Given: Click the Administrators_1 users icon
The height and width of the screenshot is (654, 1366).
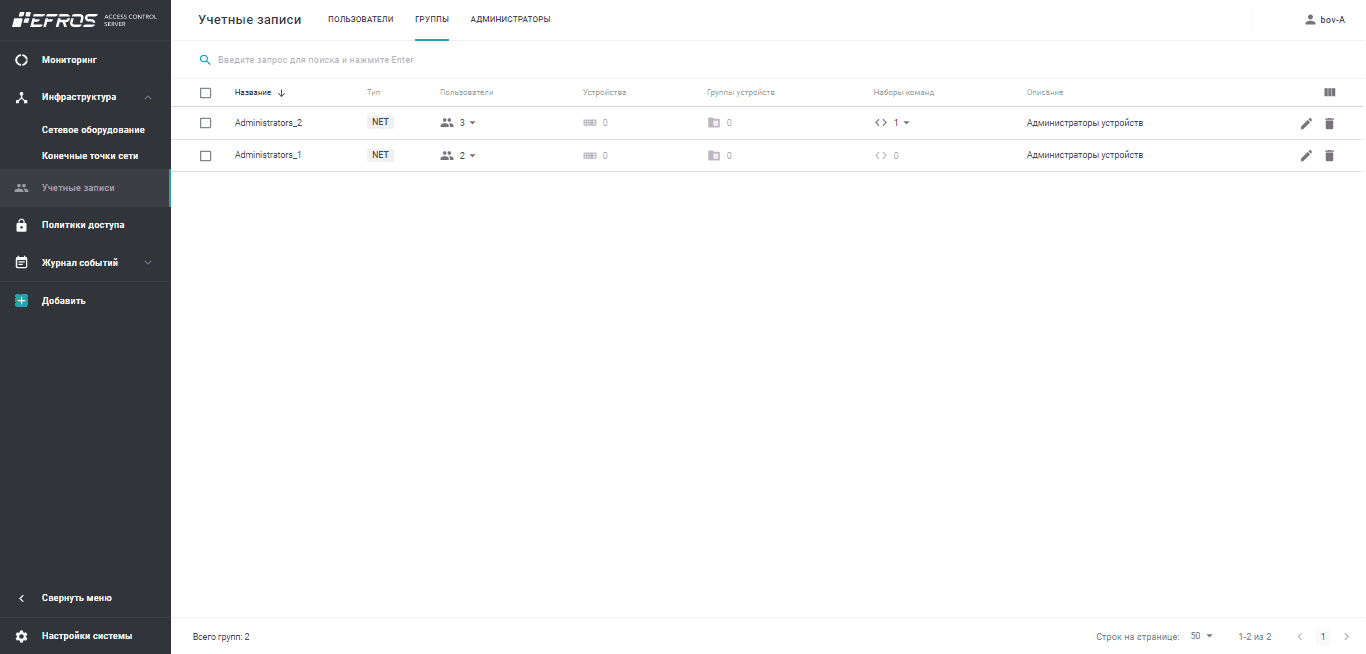Looking at the screenshot, I should click(447, 155).
